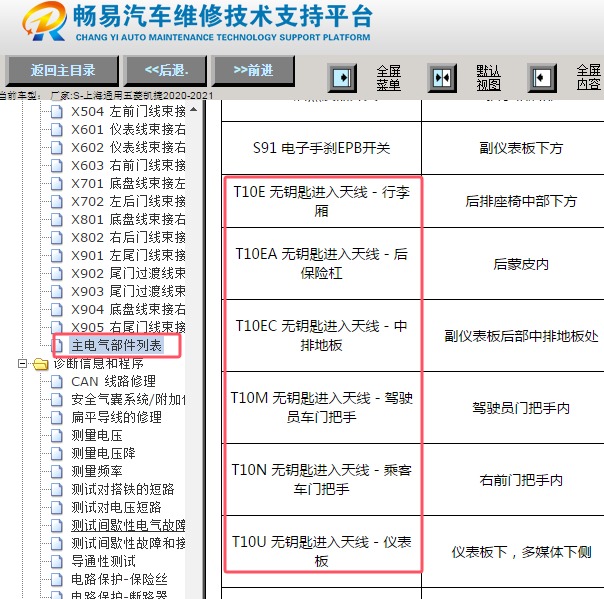604x599 pixels.
Task: Click the page icon beside CAN 线路修理
Action: [x=57, y=381]
